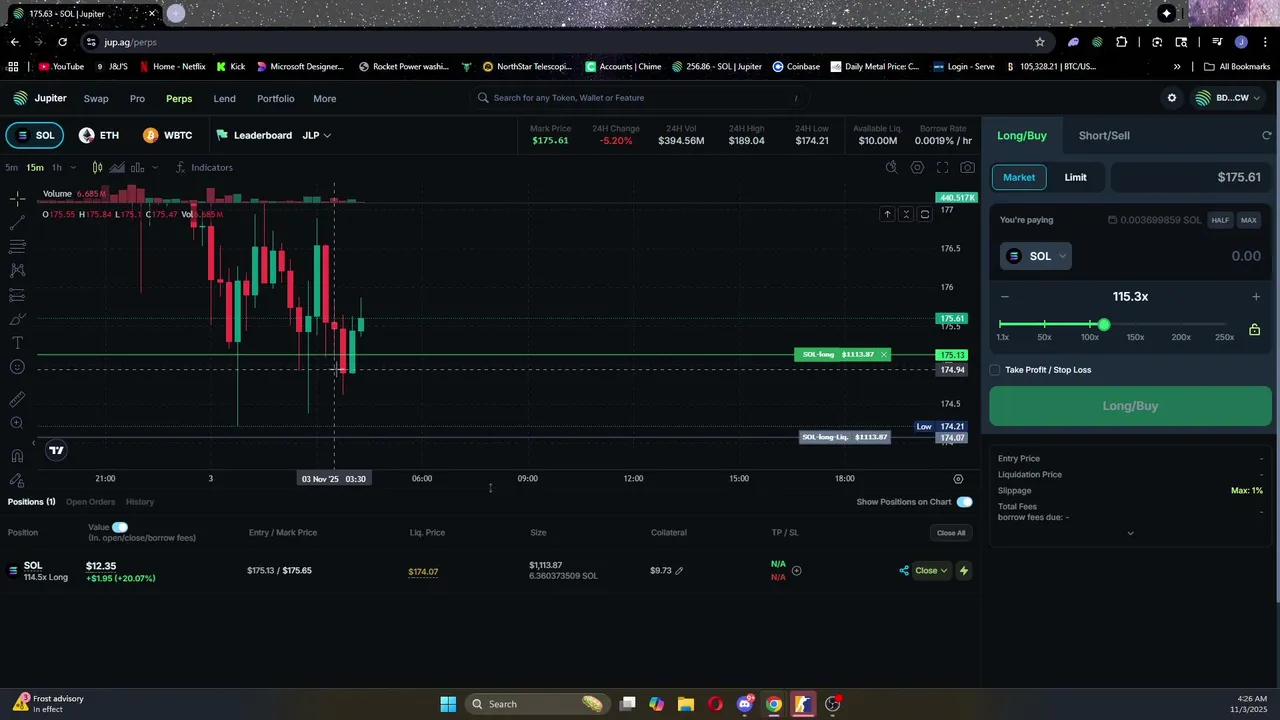Select the ETH market
This screenshot has height=720, width=1280.
pyautogui.click(x=99, y=135)
